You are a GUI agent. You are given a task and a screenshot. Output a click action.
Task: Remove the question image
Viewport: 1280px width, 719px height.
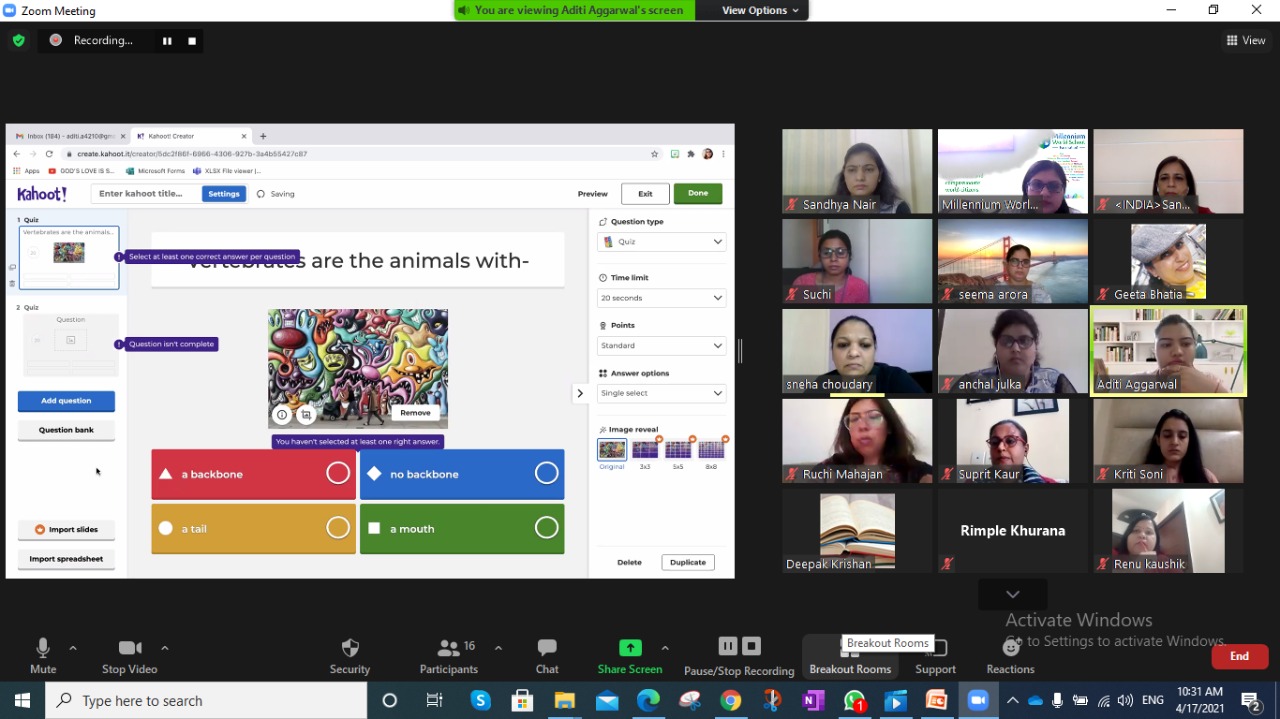pyautogui.click(x=415, y=413)
